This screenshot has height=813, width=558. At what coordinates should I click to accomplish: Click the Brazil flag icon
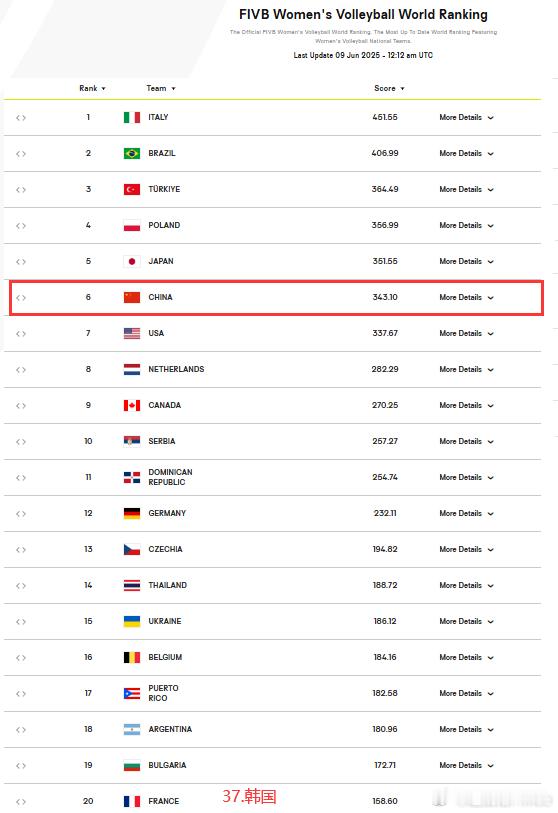point(132,153)
